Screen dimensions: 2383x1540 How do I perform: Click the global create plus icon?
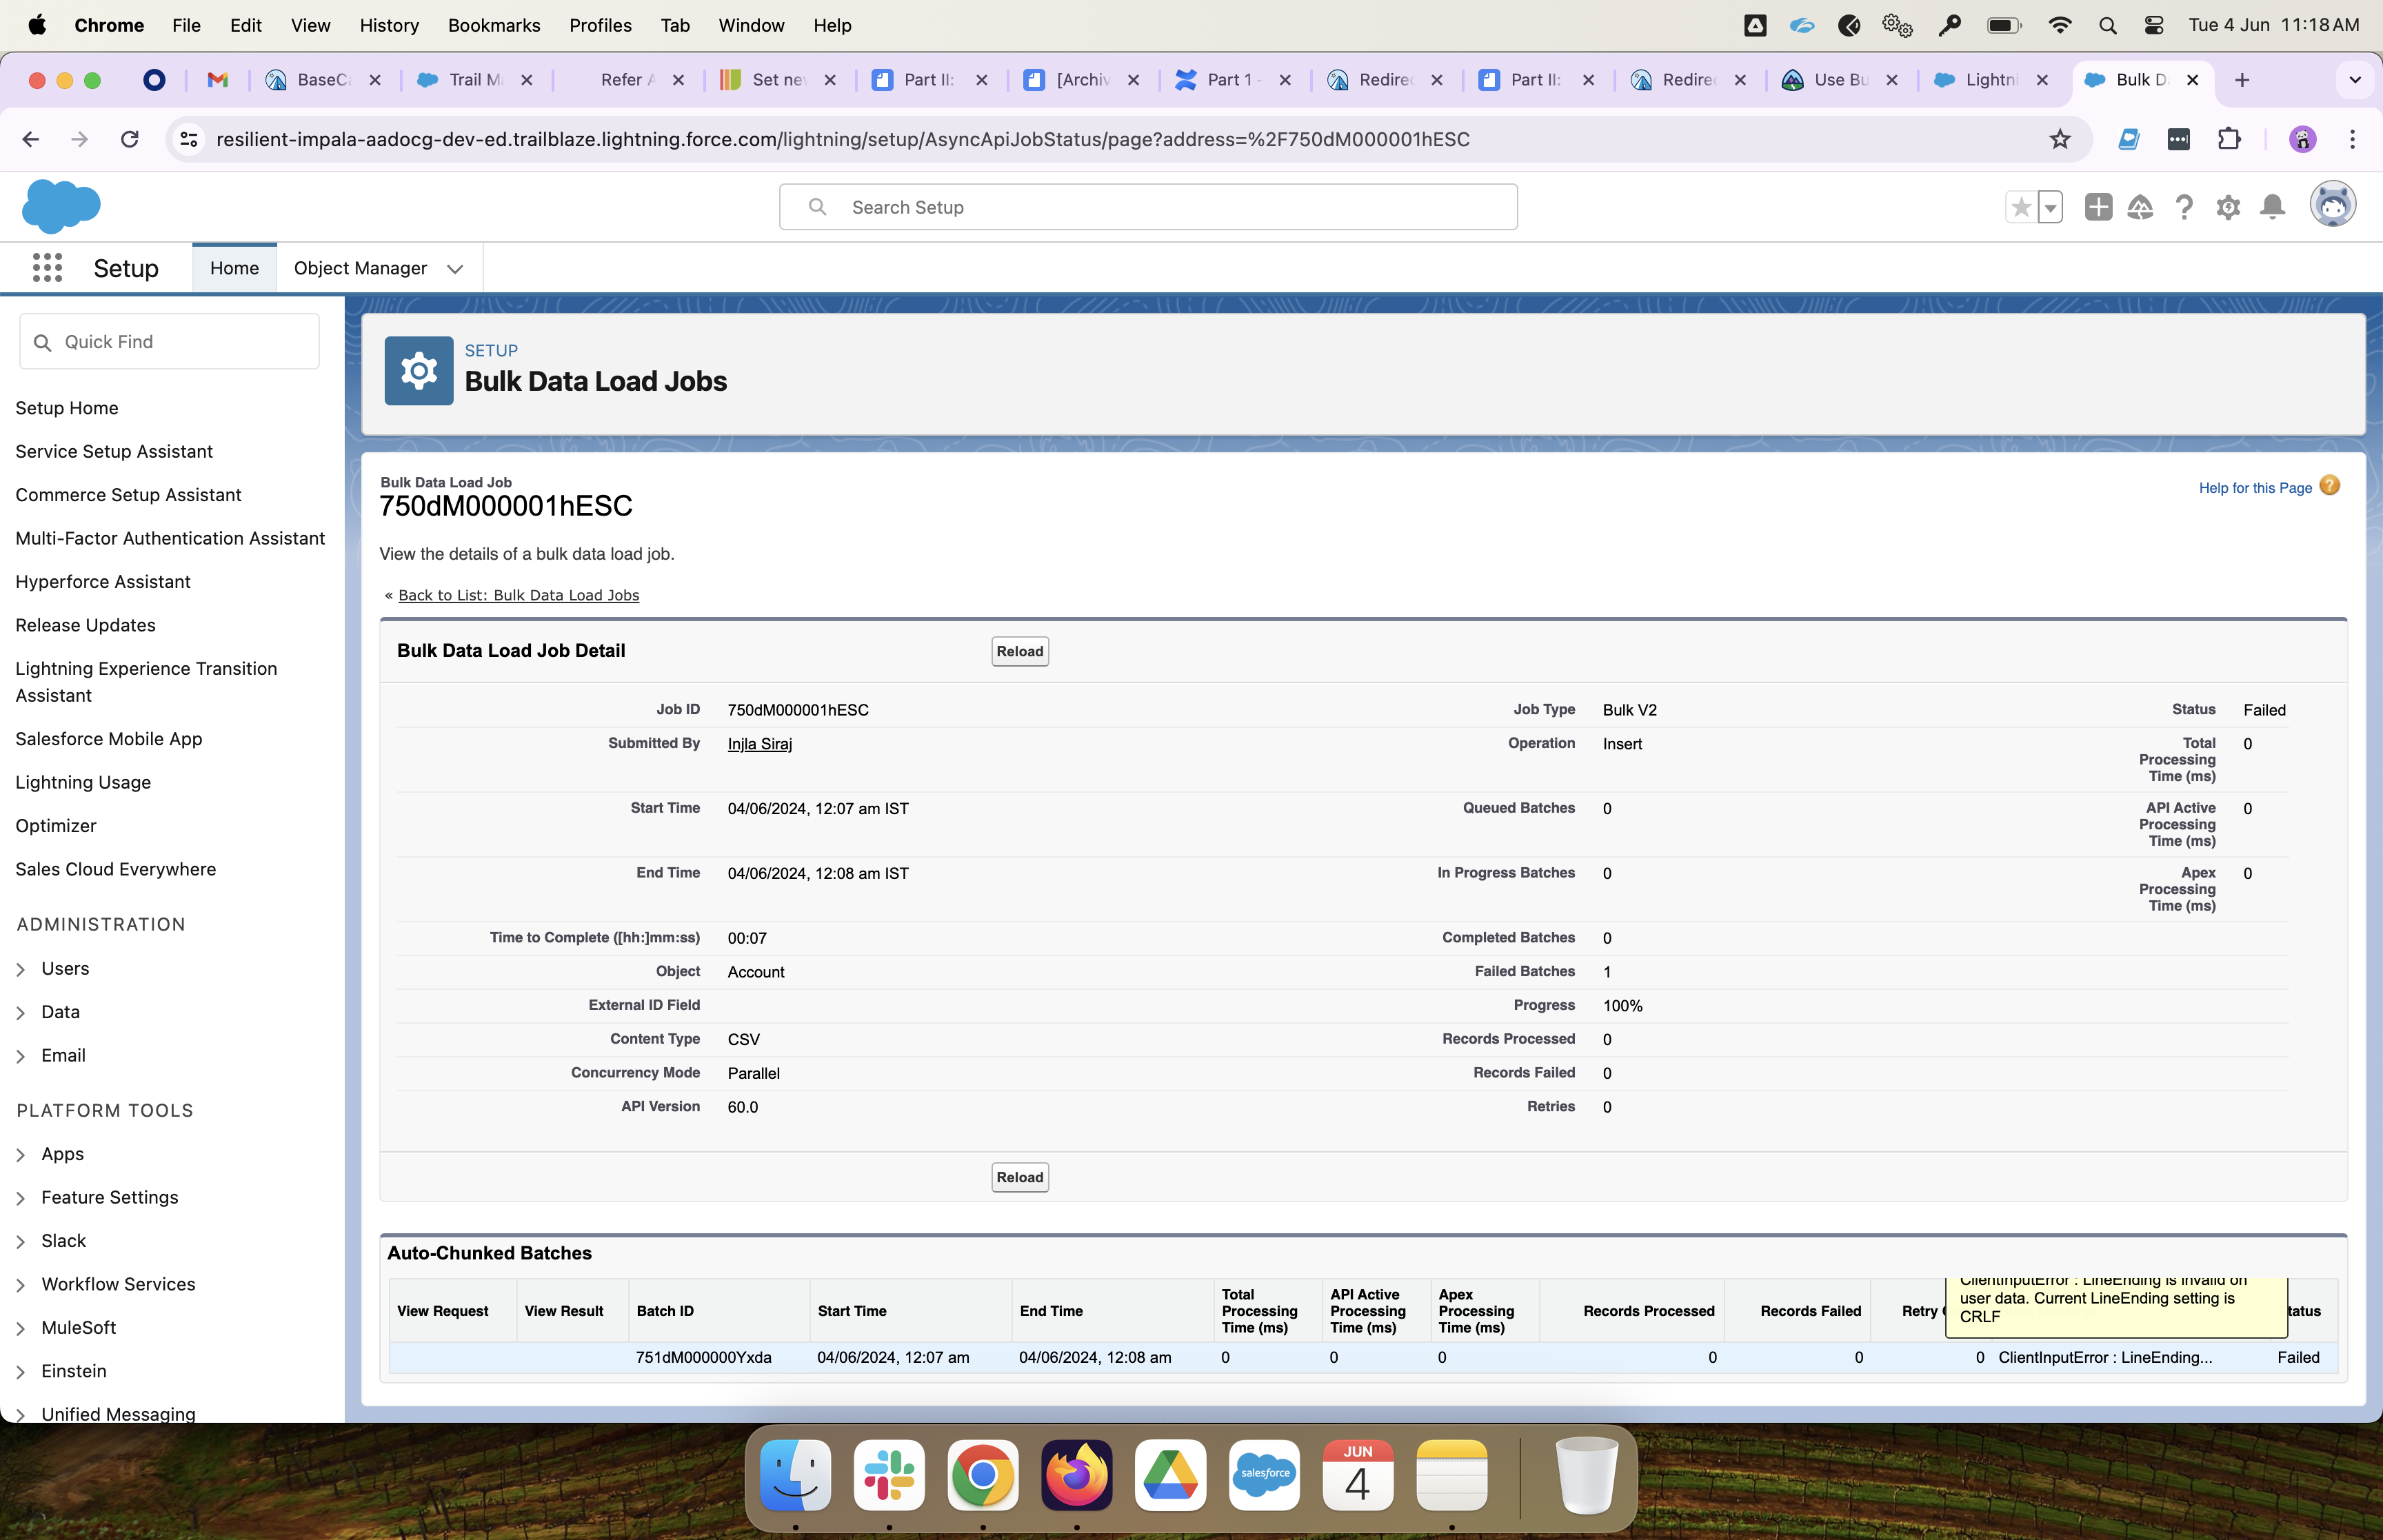click(x=2098, y=207)
